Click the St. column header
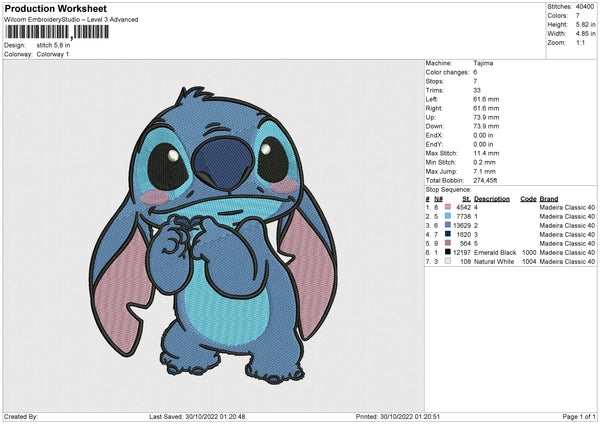This screenshot has width=600, height=424. click(466, 198)
